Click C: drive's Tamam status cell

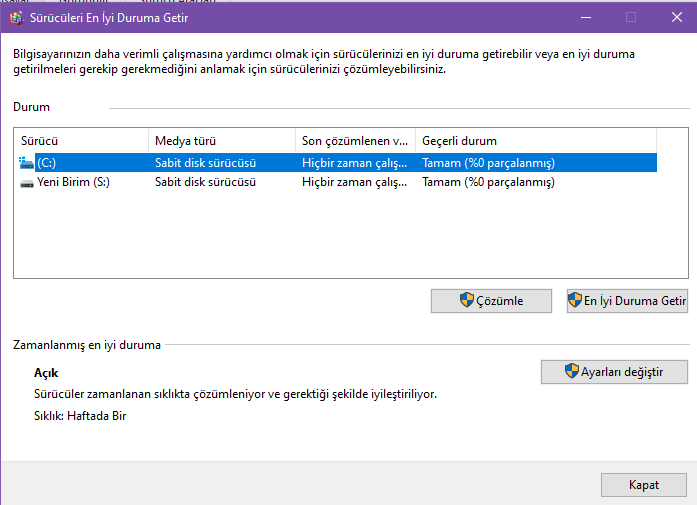tap(488, 162)
